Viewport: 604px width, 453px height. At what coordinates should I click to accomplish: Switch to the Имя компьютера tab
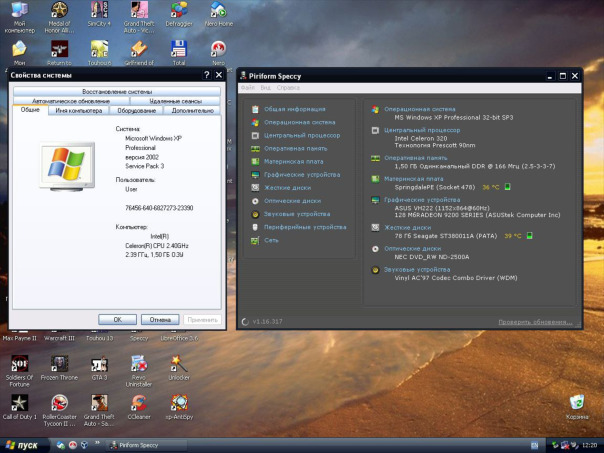click(79, 111)
